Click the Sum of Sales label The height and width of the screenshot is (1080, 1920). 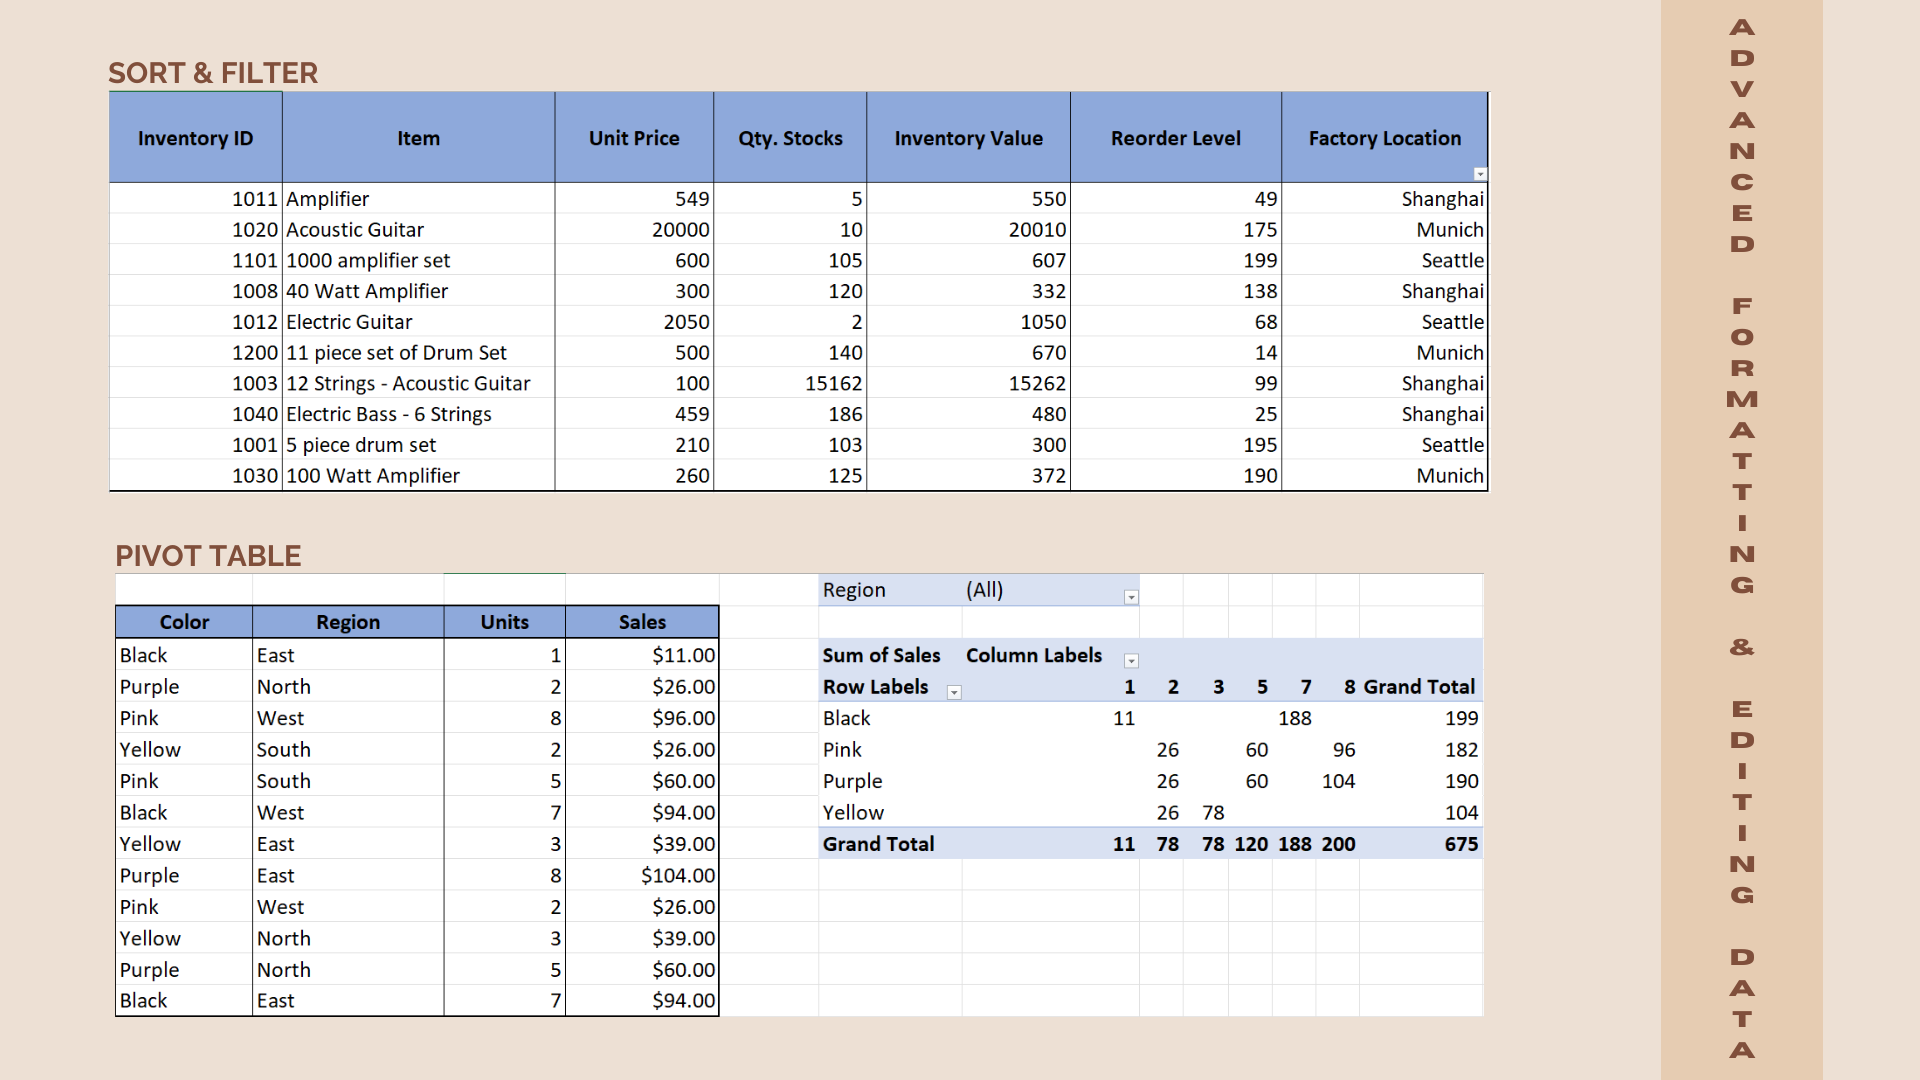pyautogui.click(x=881, y=655)
